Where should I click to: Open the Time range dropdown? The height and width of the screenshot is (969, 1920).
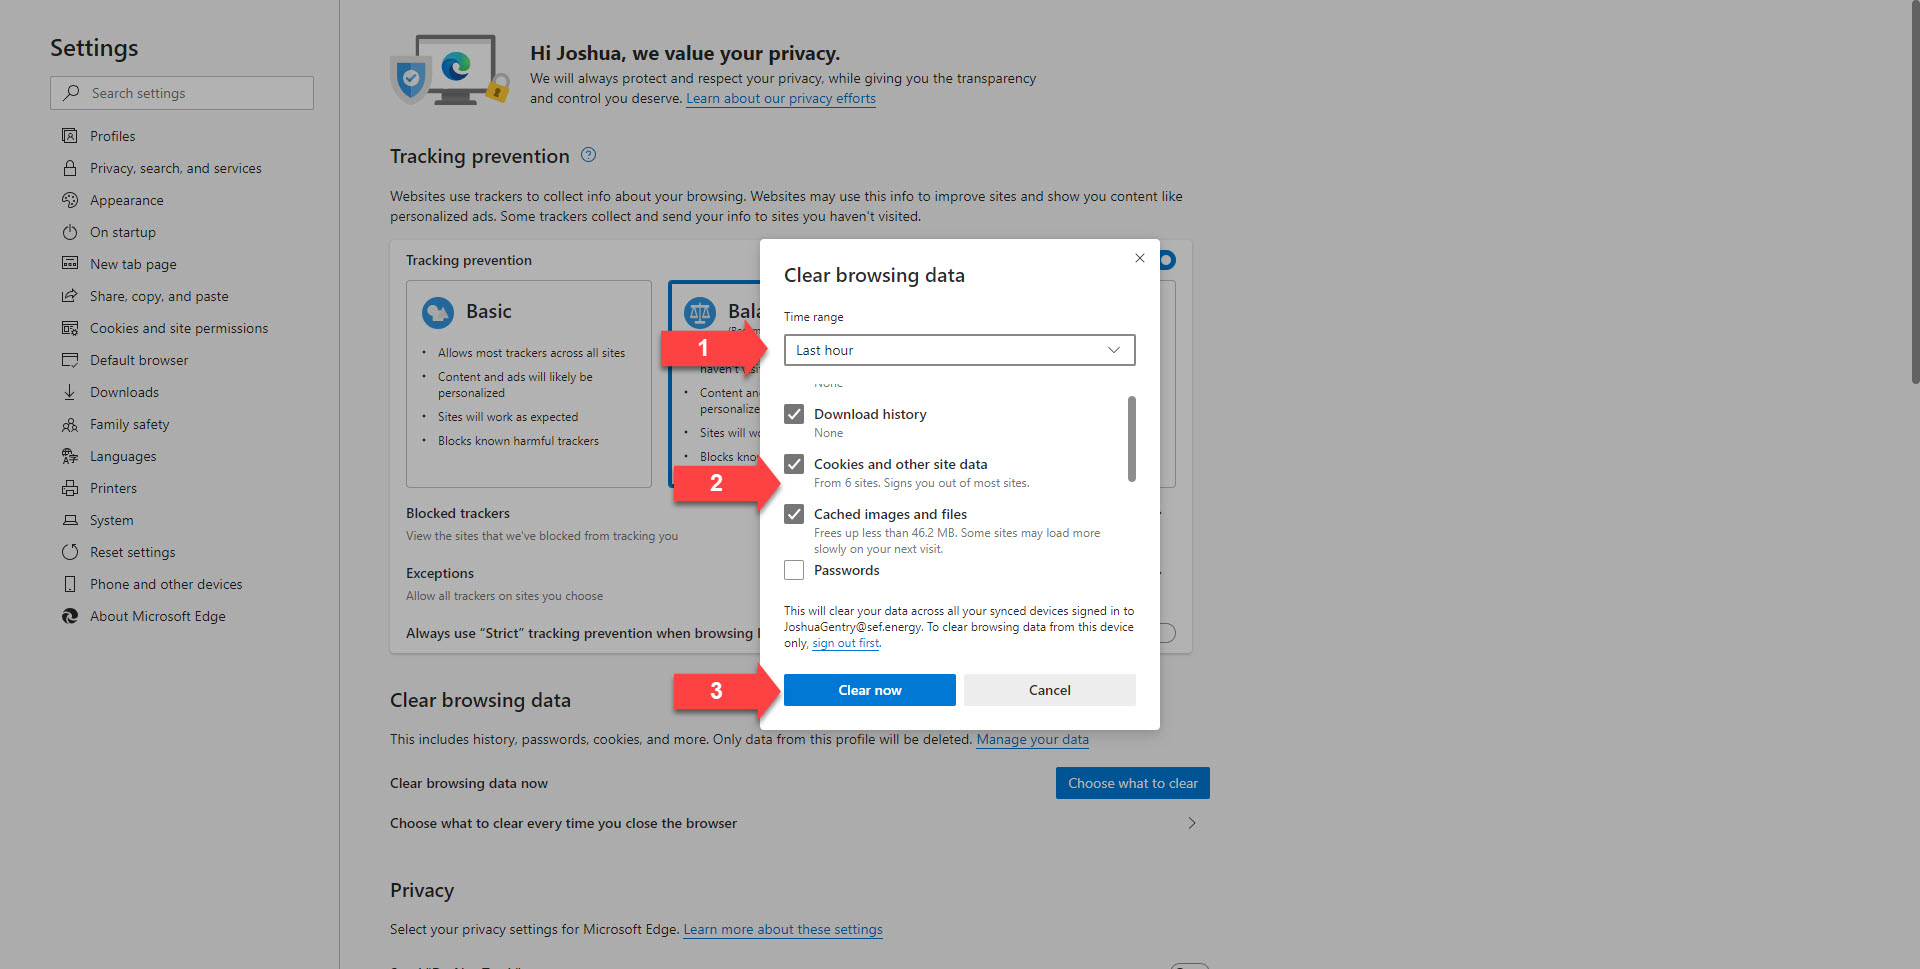[960, 350]
